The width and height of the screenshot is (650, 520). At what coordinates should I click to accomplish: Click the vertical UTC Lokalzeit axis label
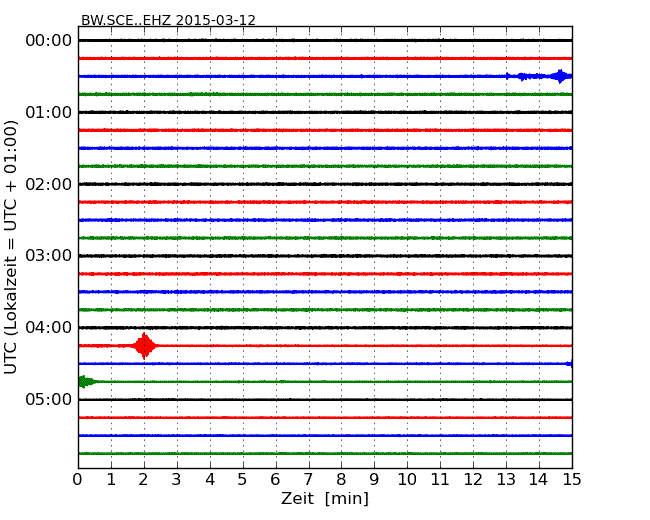(12, 247)
